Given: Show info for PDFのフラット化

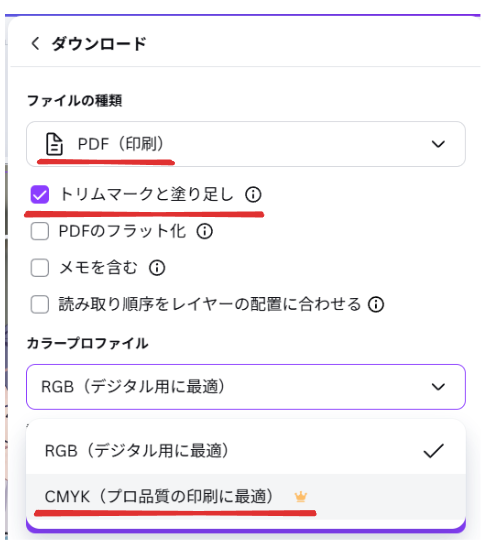Looking at the screenshot, I should (204, 231).
